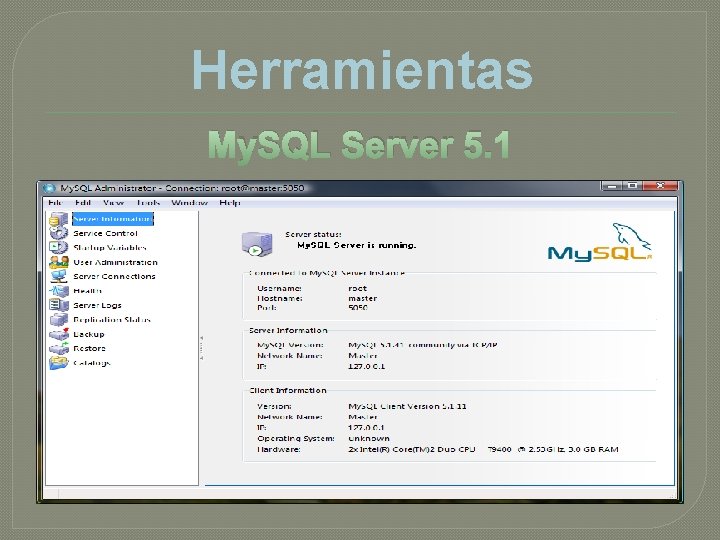Click the MySQL Administrator title bar icon
Image resolution: width=720 pixels, height=540 pixels.
point(49,188)
